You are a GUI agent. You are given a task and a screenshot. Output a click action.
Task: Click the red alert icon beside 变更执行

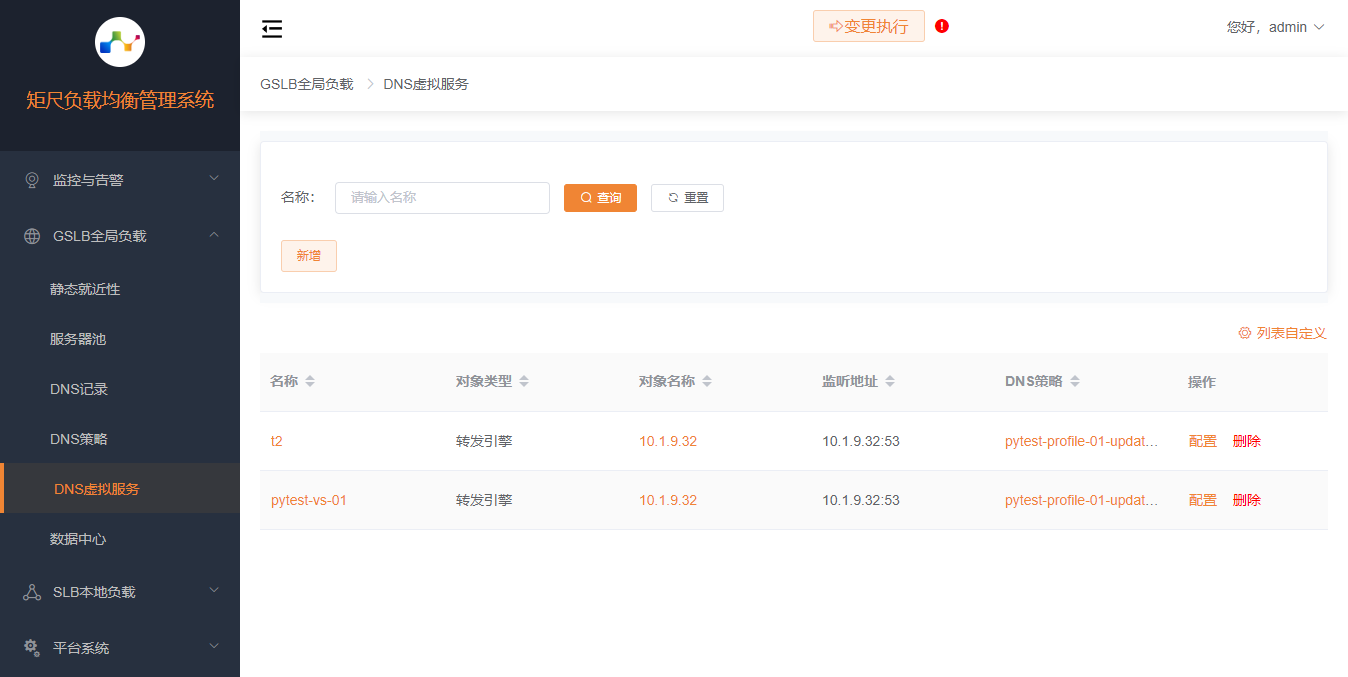(942, 26)
